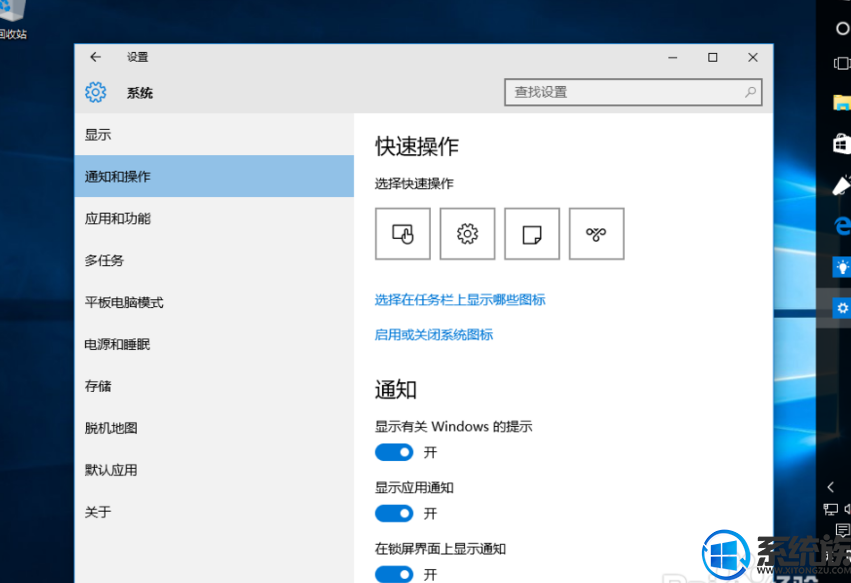Open the 显示 settings page
The height and width of the screenshot is (583, 851).
[x=214, y=135]
